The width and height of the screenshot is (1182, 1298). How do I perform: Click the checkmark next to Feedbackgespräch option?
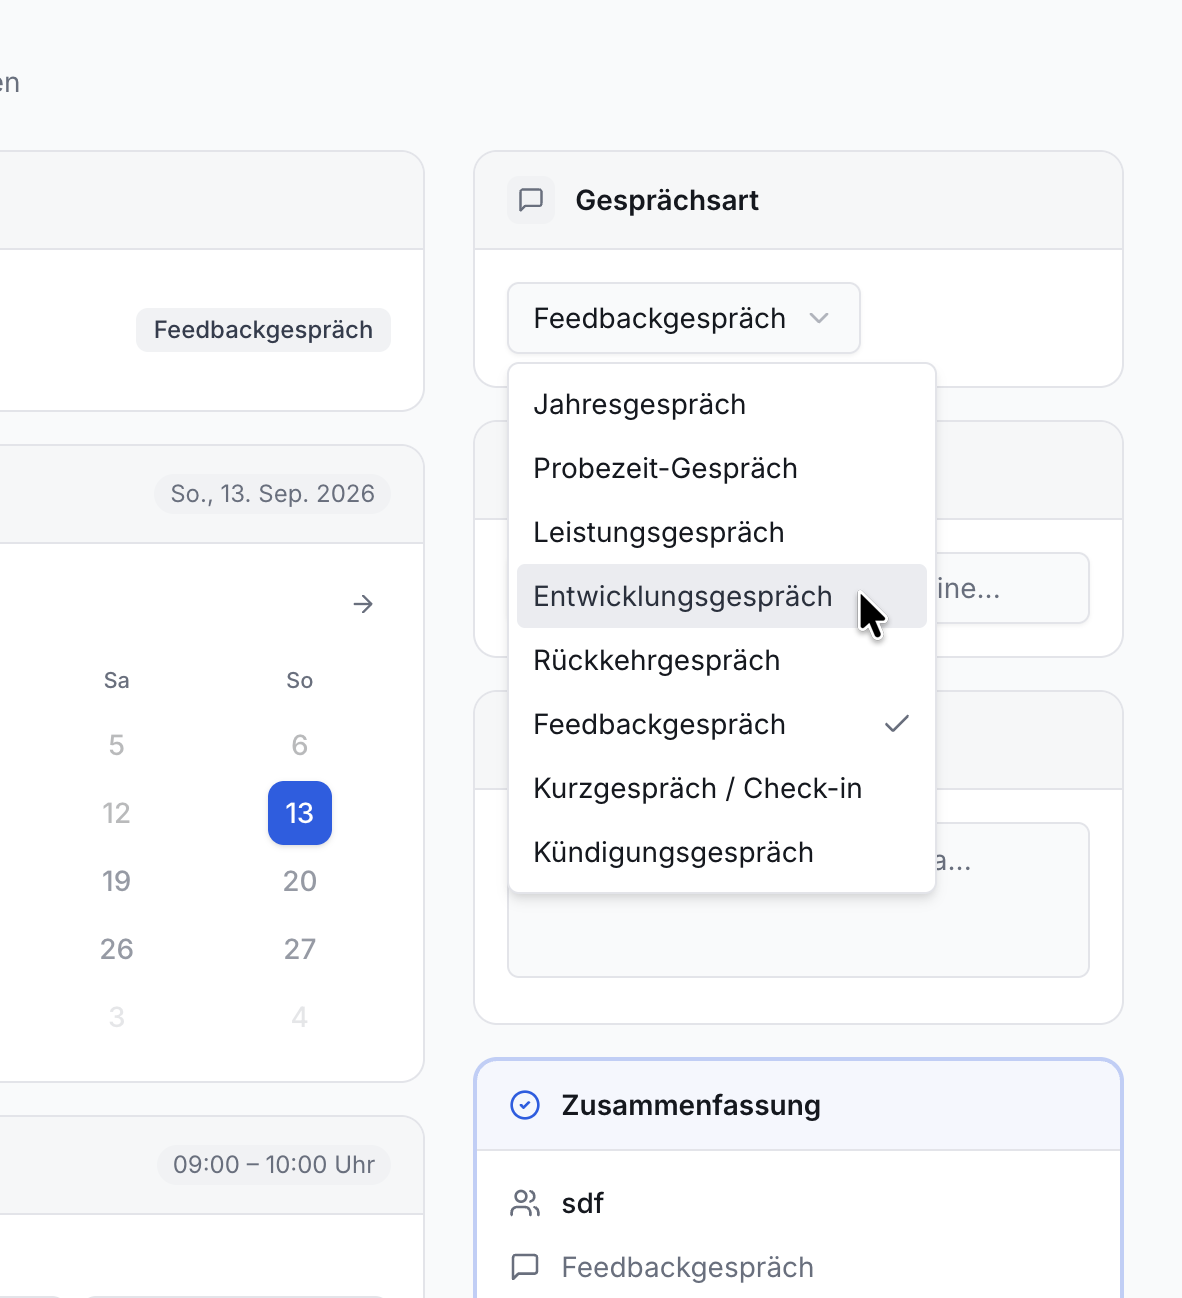coord(897,723)
